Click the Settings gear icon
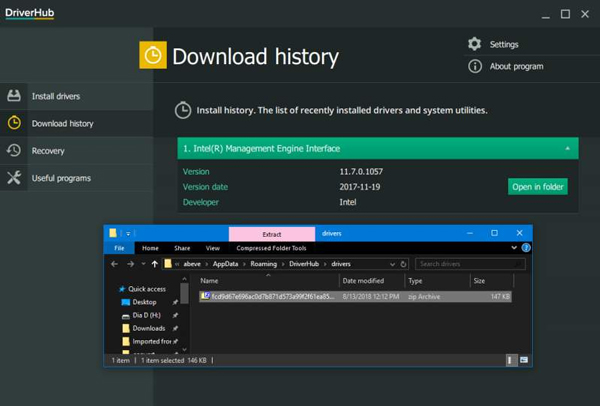The height and width of the screenshot is (406, 600). coord(474,44)
